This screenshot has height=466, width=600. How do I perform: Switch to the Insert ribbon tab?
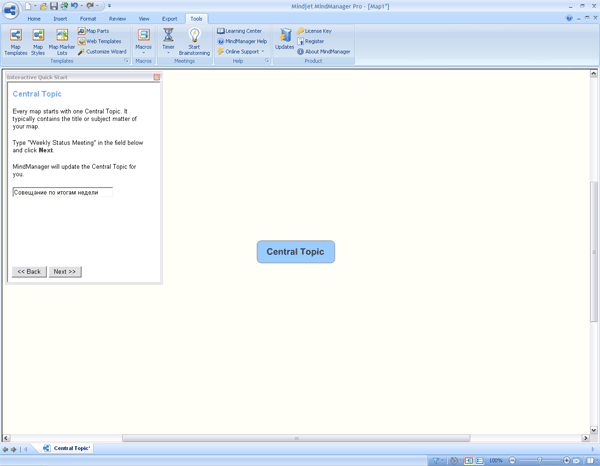pos(60,19)
